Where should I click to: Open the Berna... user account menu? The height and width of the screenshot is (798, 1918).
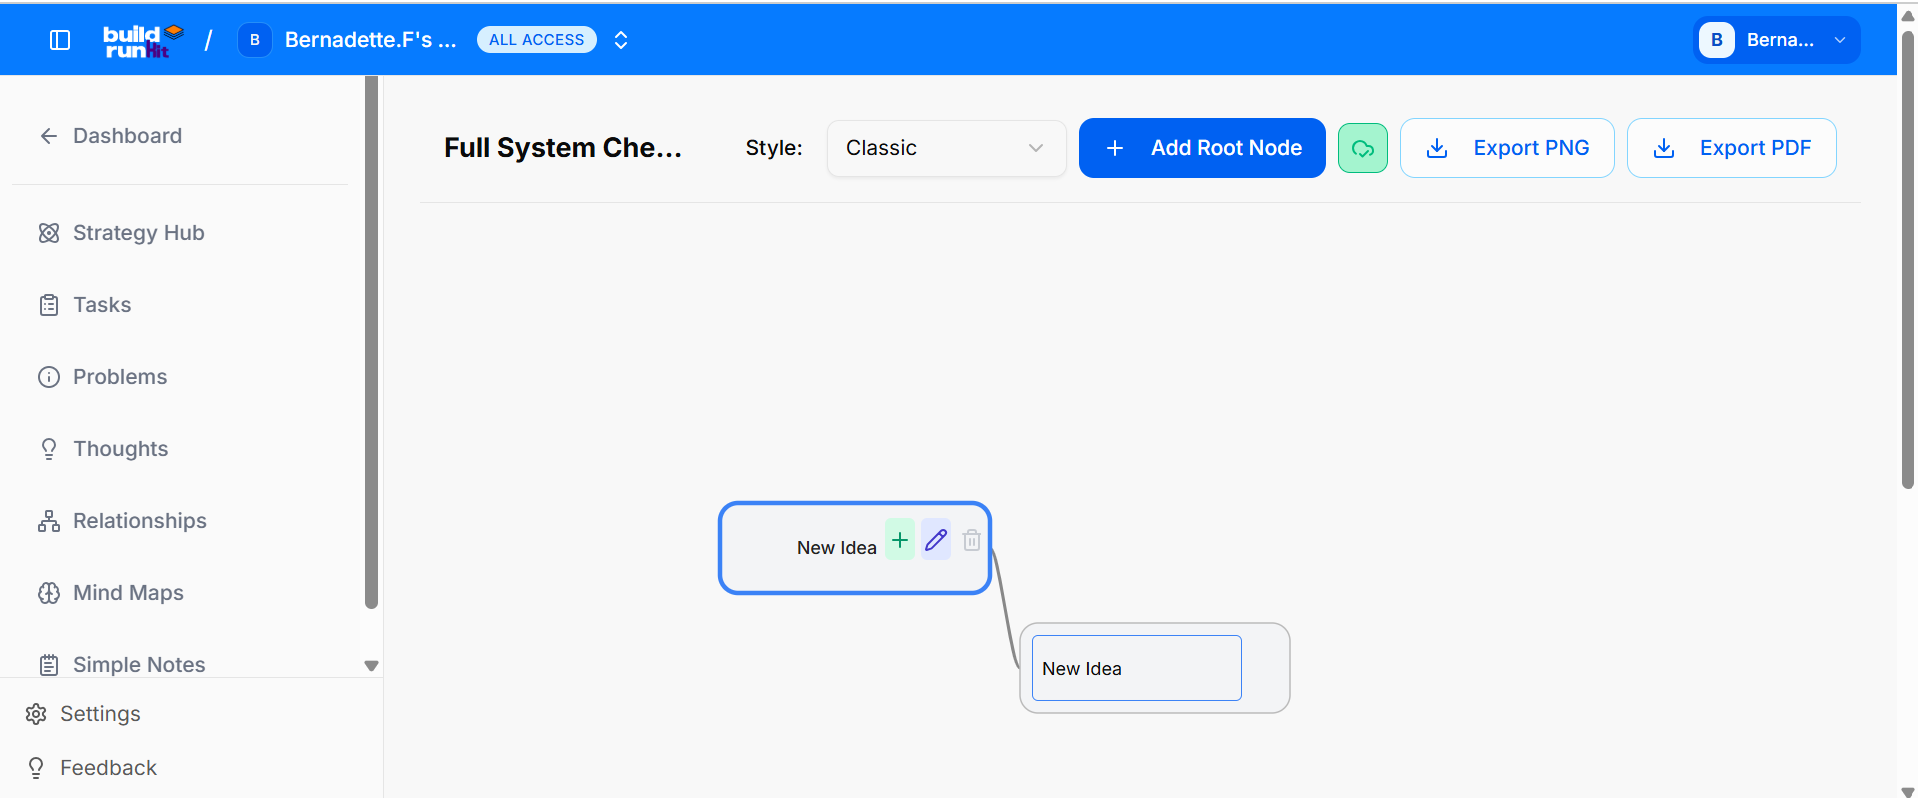click(1777, 40)
